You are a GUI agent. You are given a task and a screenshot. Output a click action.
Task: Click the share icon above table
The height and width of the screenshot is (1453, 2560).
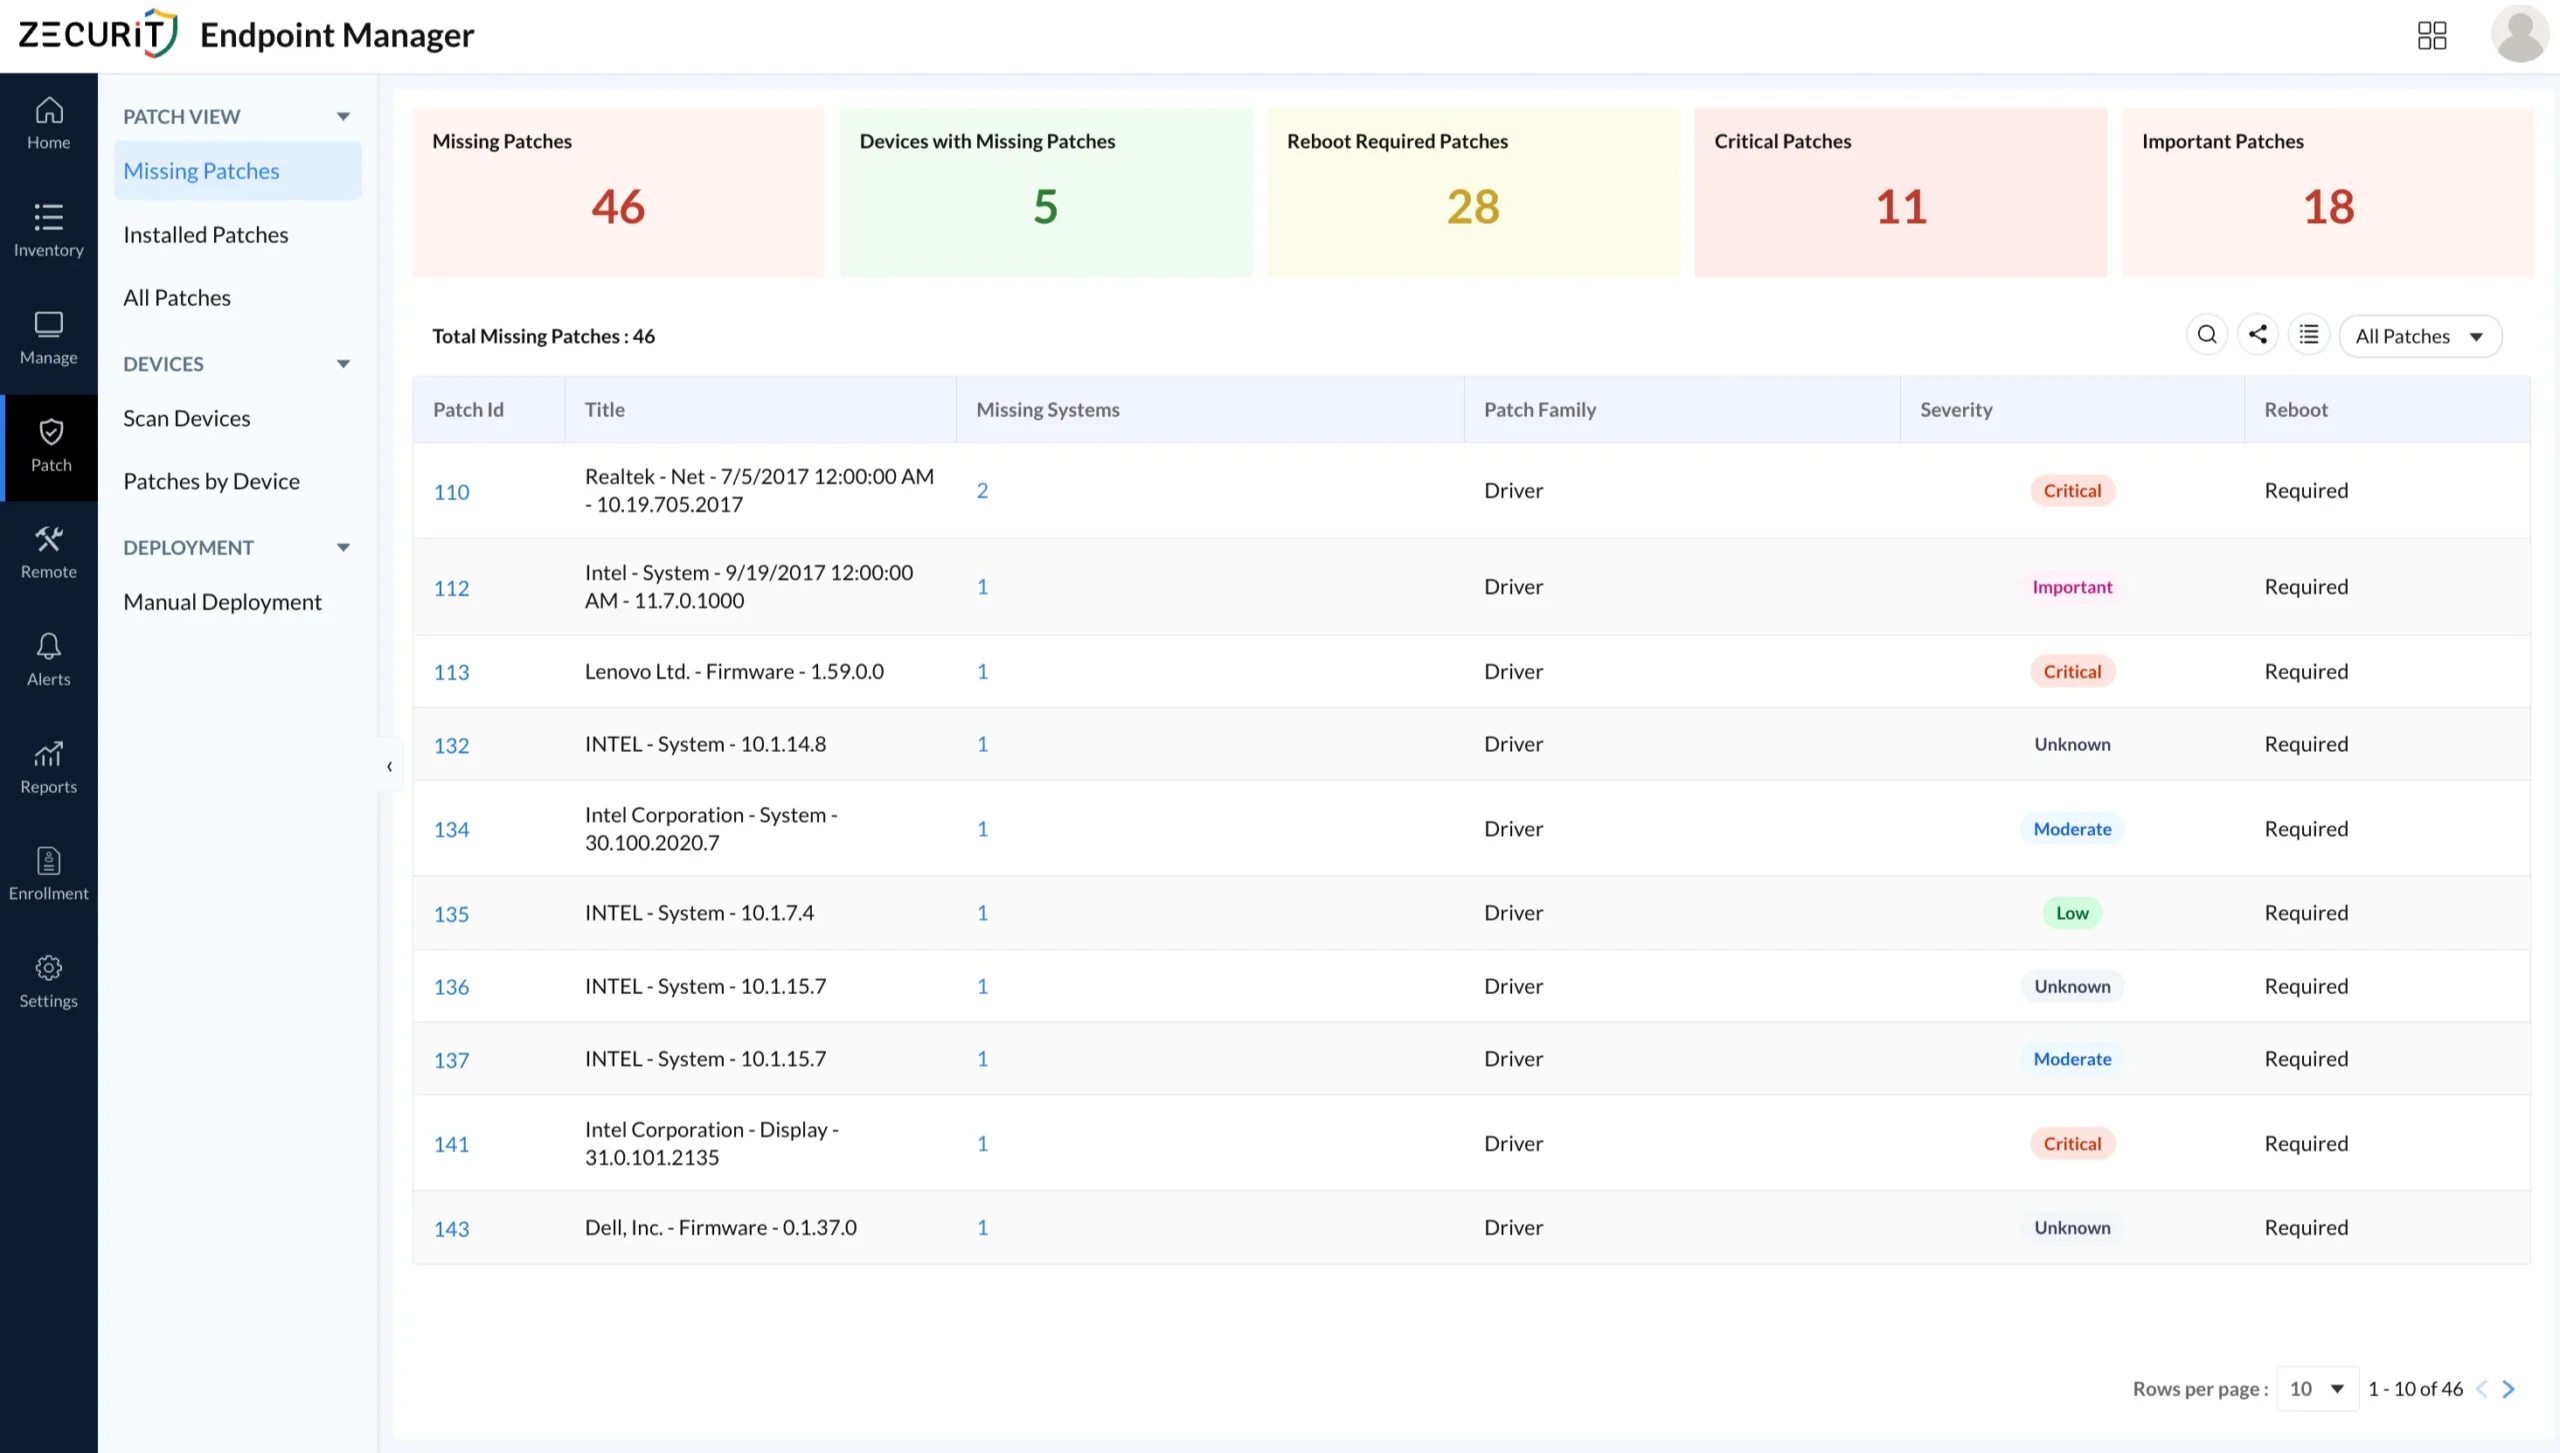(x=2258, y=335)
